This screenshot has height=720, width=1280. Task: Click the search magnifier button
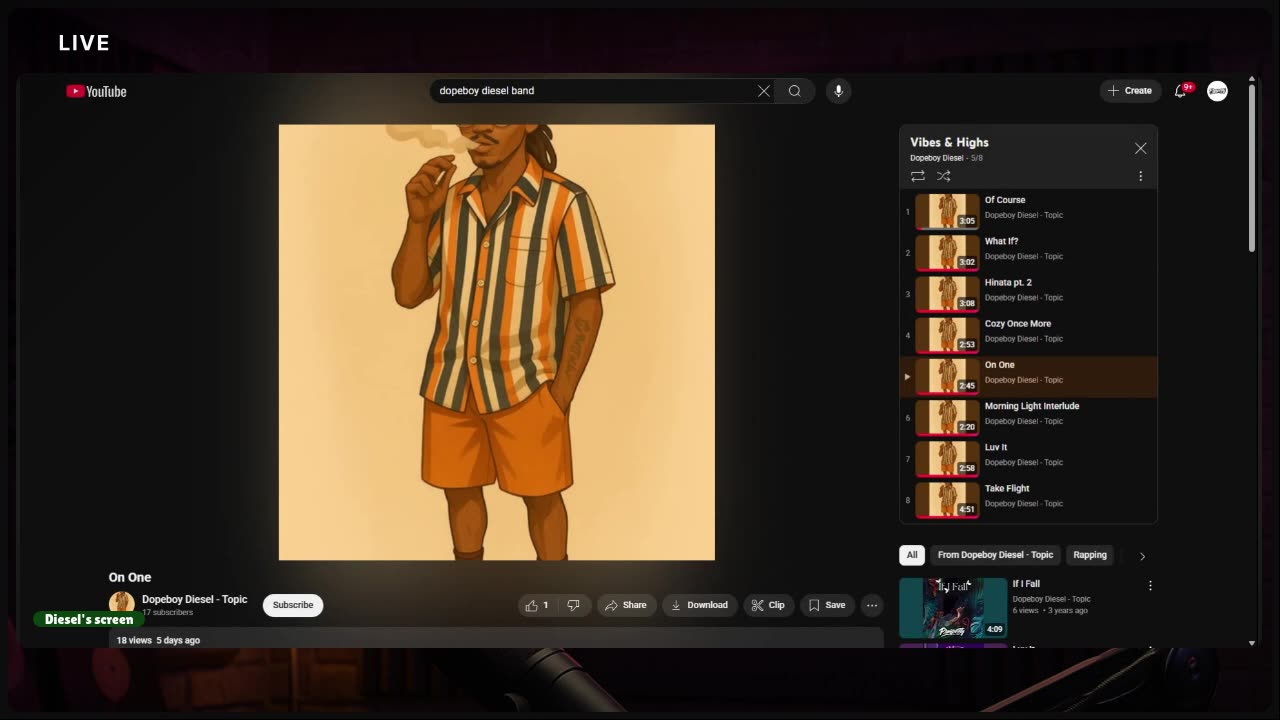(795, 91)
